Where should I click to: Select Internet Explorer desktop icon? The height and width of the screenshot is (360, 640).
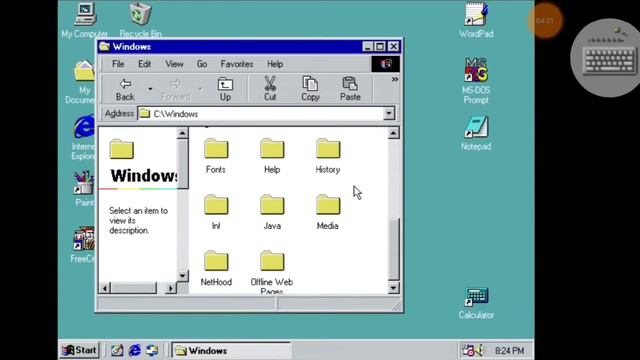83,137
